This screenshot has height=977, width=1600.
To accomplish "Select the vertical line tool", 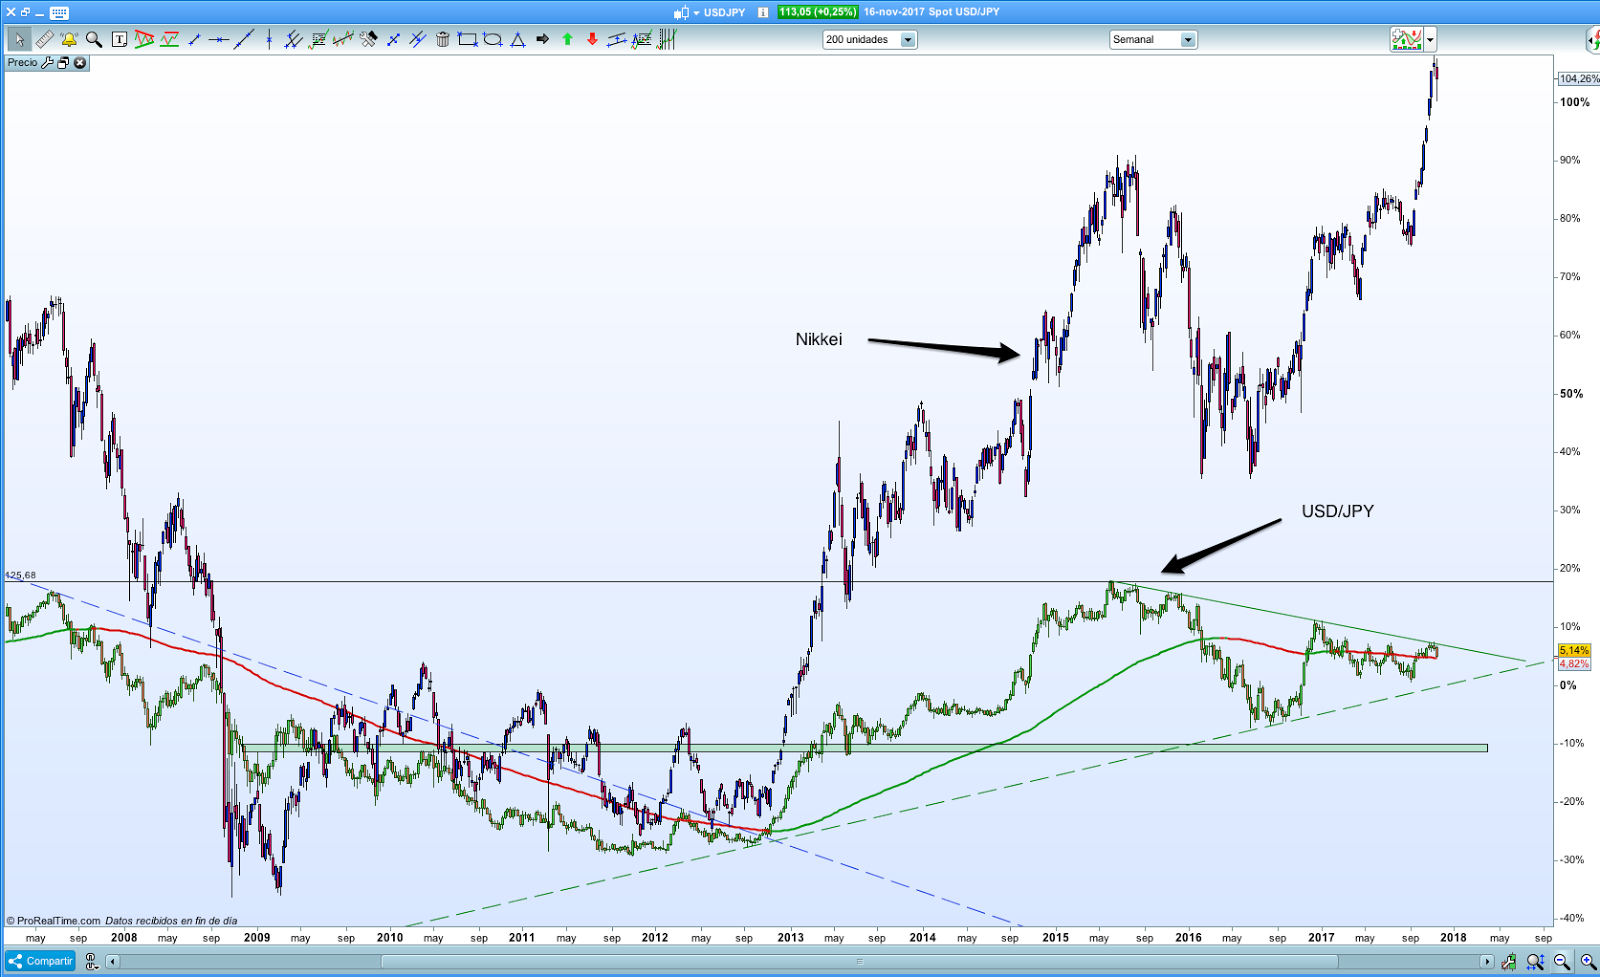I will [269, 40].
